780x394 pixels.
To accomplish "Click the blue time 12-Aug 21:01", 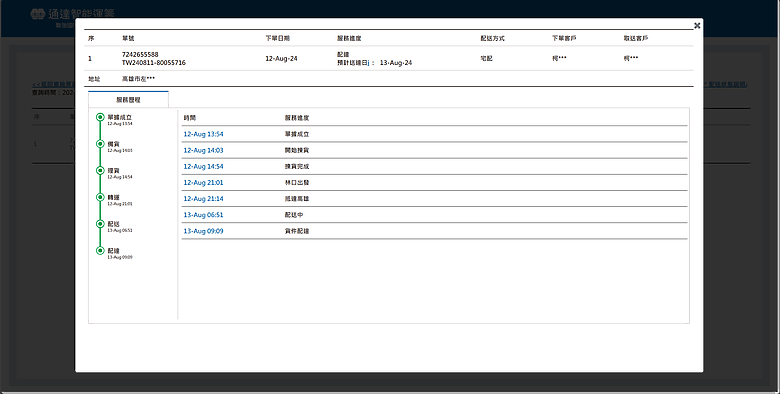I will click(203, 183).
